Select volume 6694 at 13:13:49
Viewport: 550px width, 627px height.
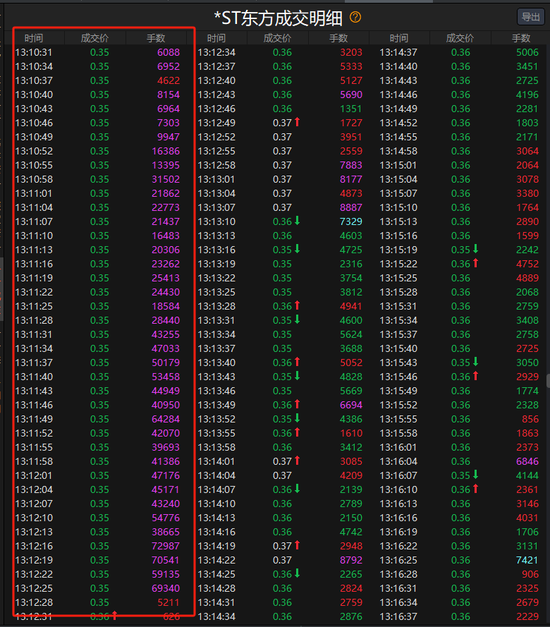(x=351, y=405)
